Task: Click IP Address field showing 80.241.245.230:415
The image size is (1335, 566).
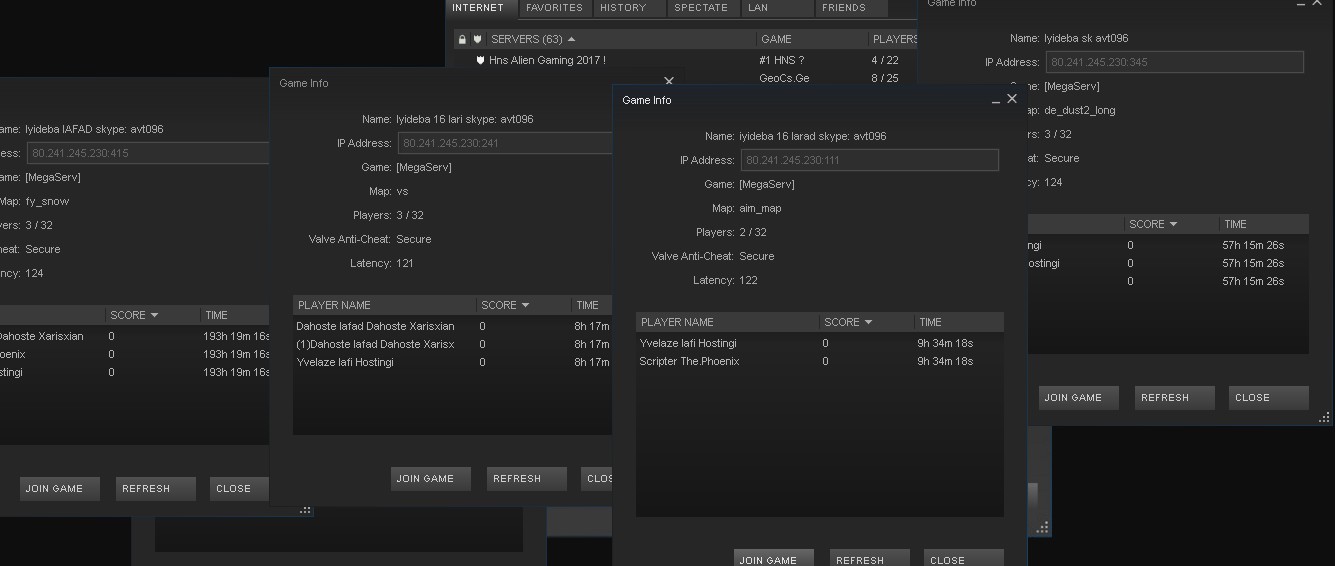Action: point(148,153)
